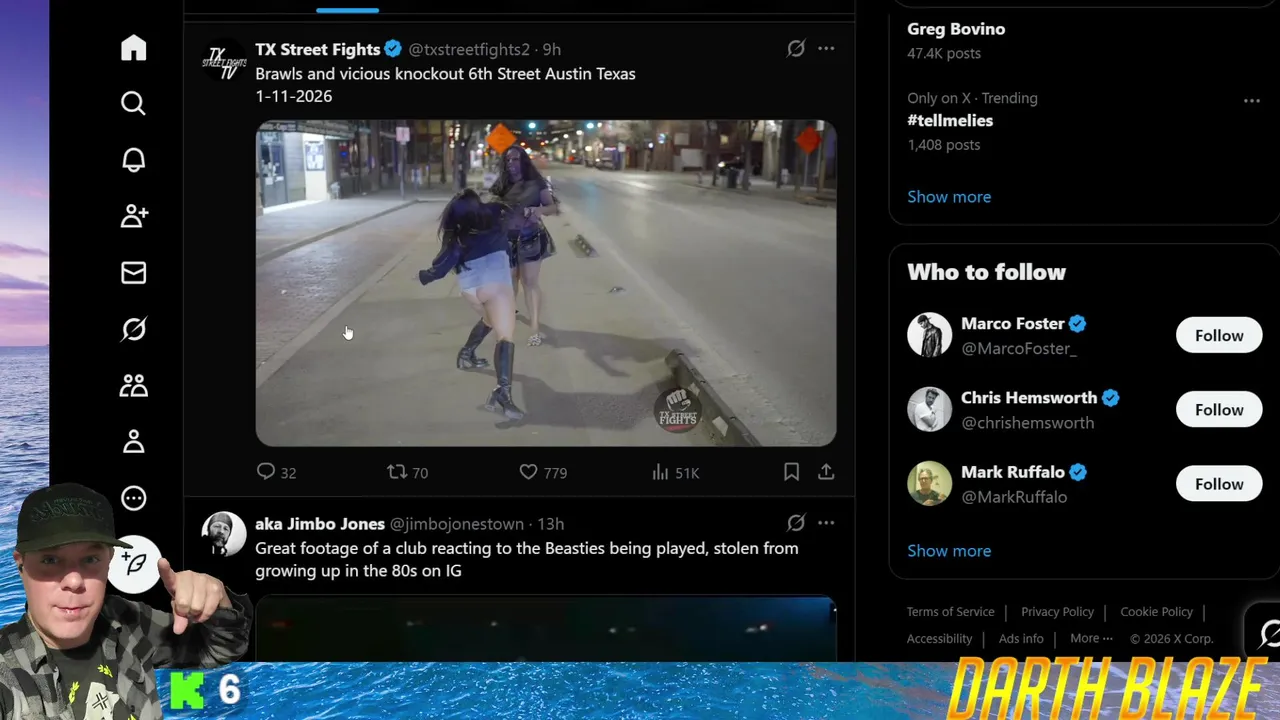1280x720 pixels.
Task: Go to X Home in the sidebar
Action: pyautogui.click(x=133, y=48)
